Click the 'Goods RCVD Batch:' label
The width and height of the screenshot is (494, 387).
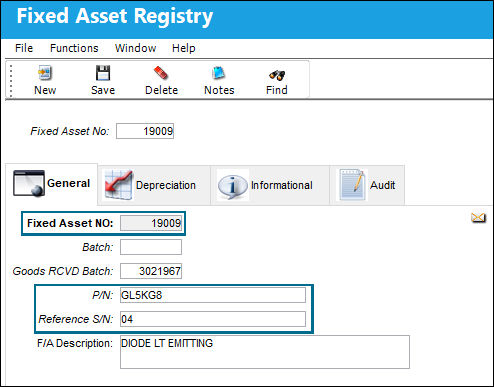pos(63,271)
